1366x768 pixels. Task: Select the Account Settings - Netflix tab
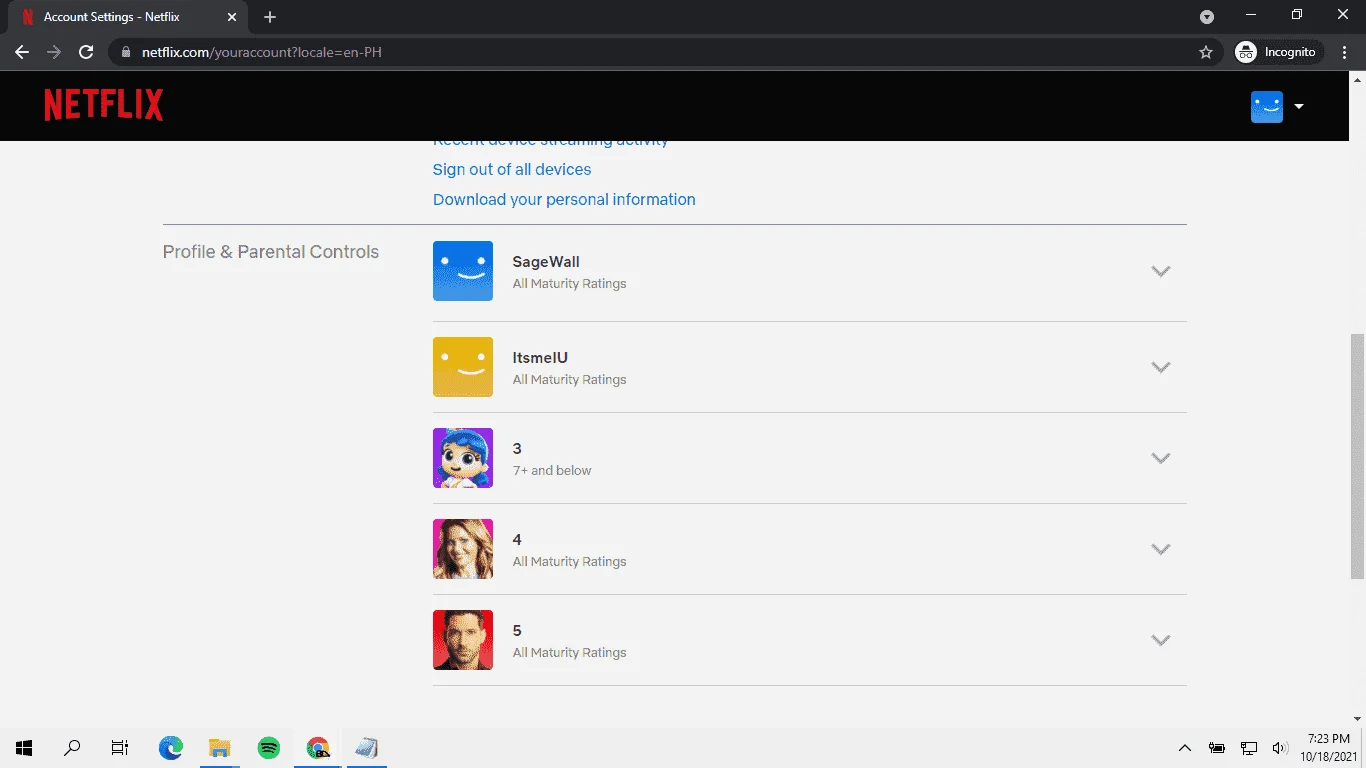pyautogui.click(x=128, y=17)
